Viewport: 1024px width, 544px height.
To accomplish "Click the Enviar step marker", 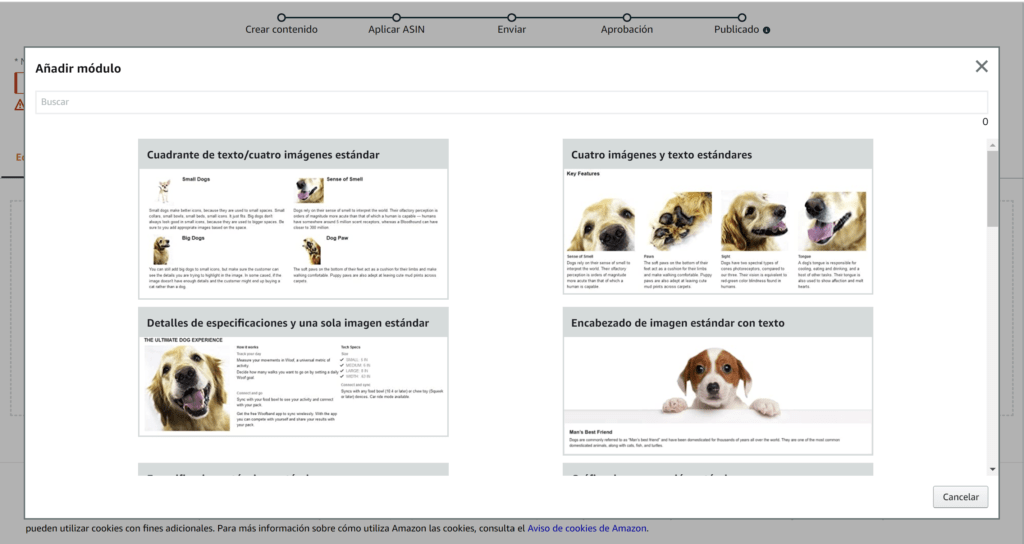I will (x=511, y=18).
